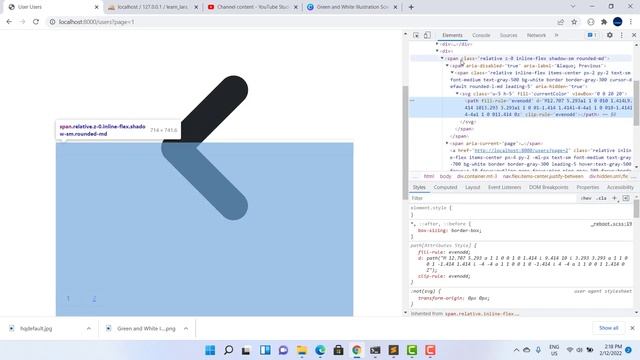The image size is (640, 360).
Task: Activate the DevTools inspect element picker
Action: (x=416, y=36)
